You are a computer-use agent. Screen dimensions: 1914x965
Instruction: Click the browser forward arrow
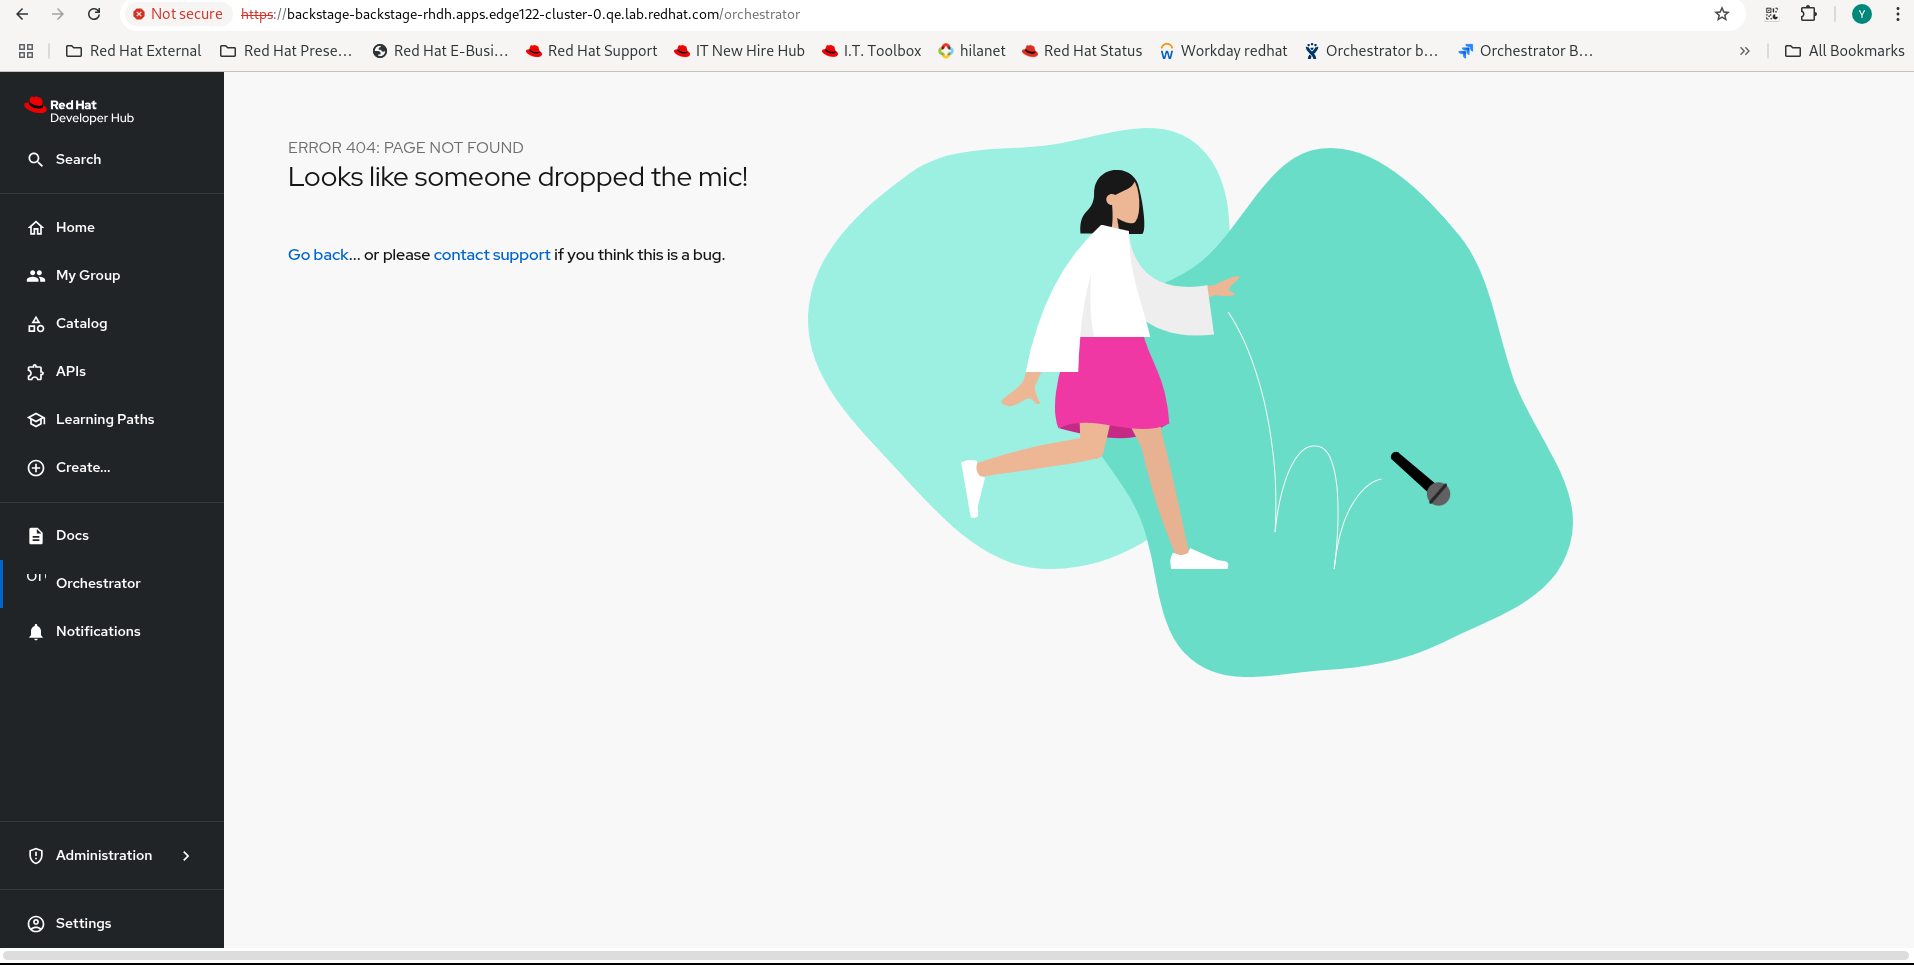58,14
